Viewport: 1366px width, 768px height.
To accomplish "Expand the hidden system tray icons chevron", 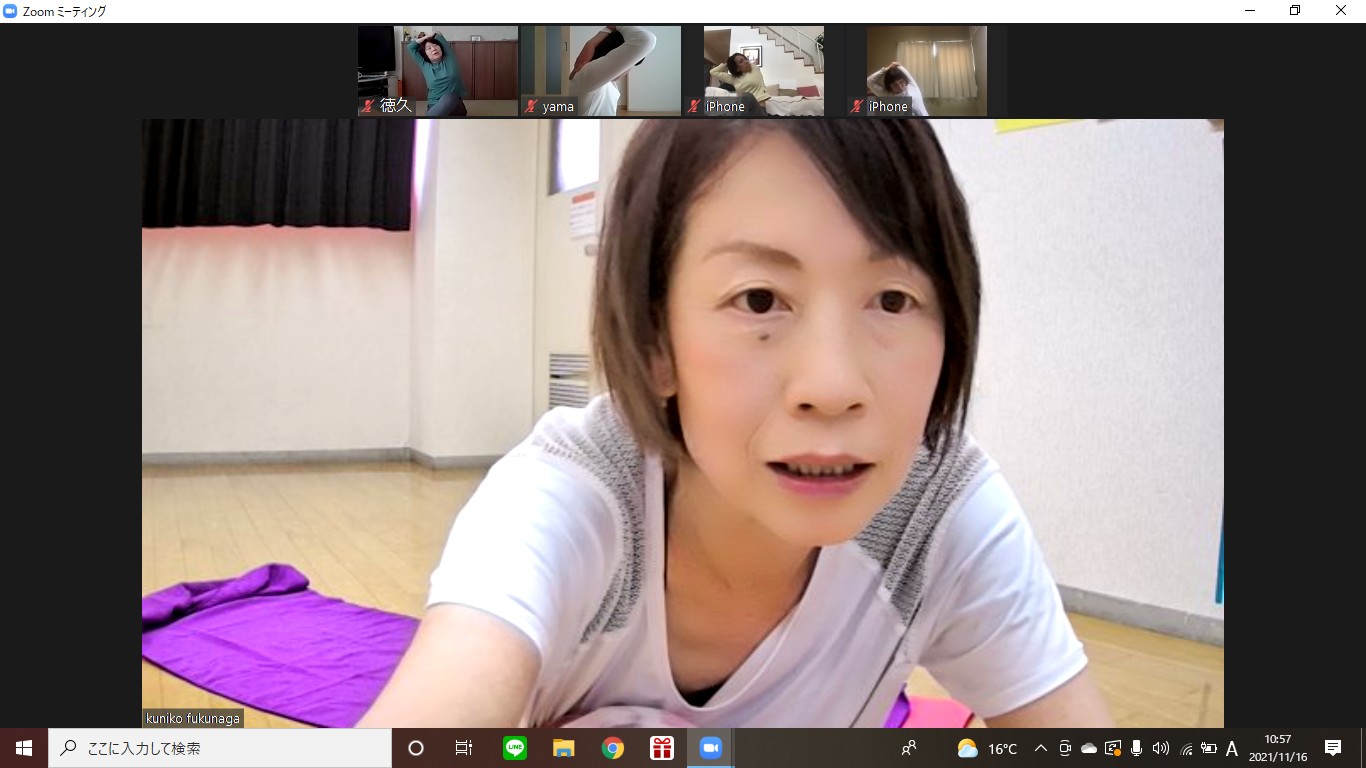I will tap(1041, 748).
